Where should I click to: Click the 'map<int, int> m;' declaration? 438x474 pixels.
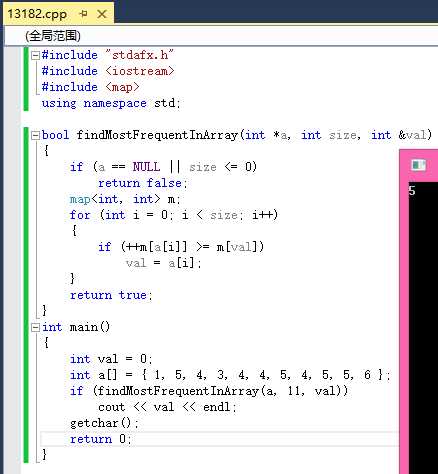click(125, 199)
